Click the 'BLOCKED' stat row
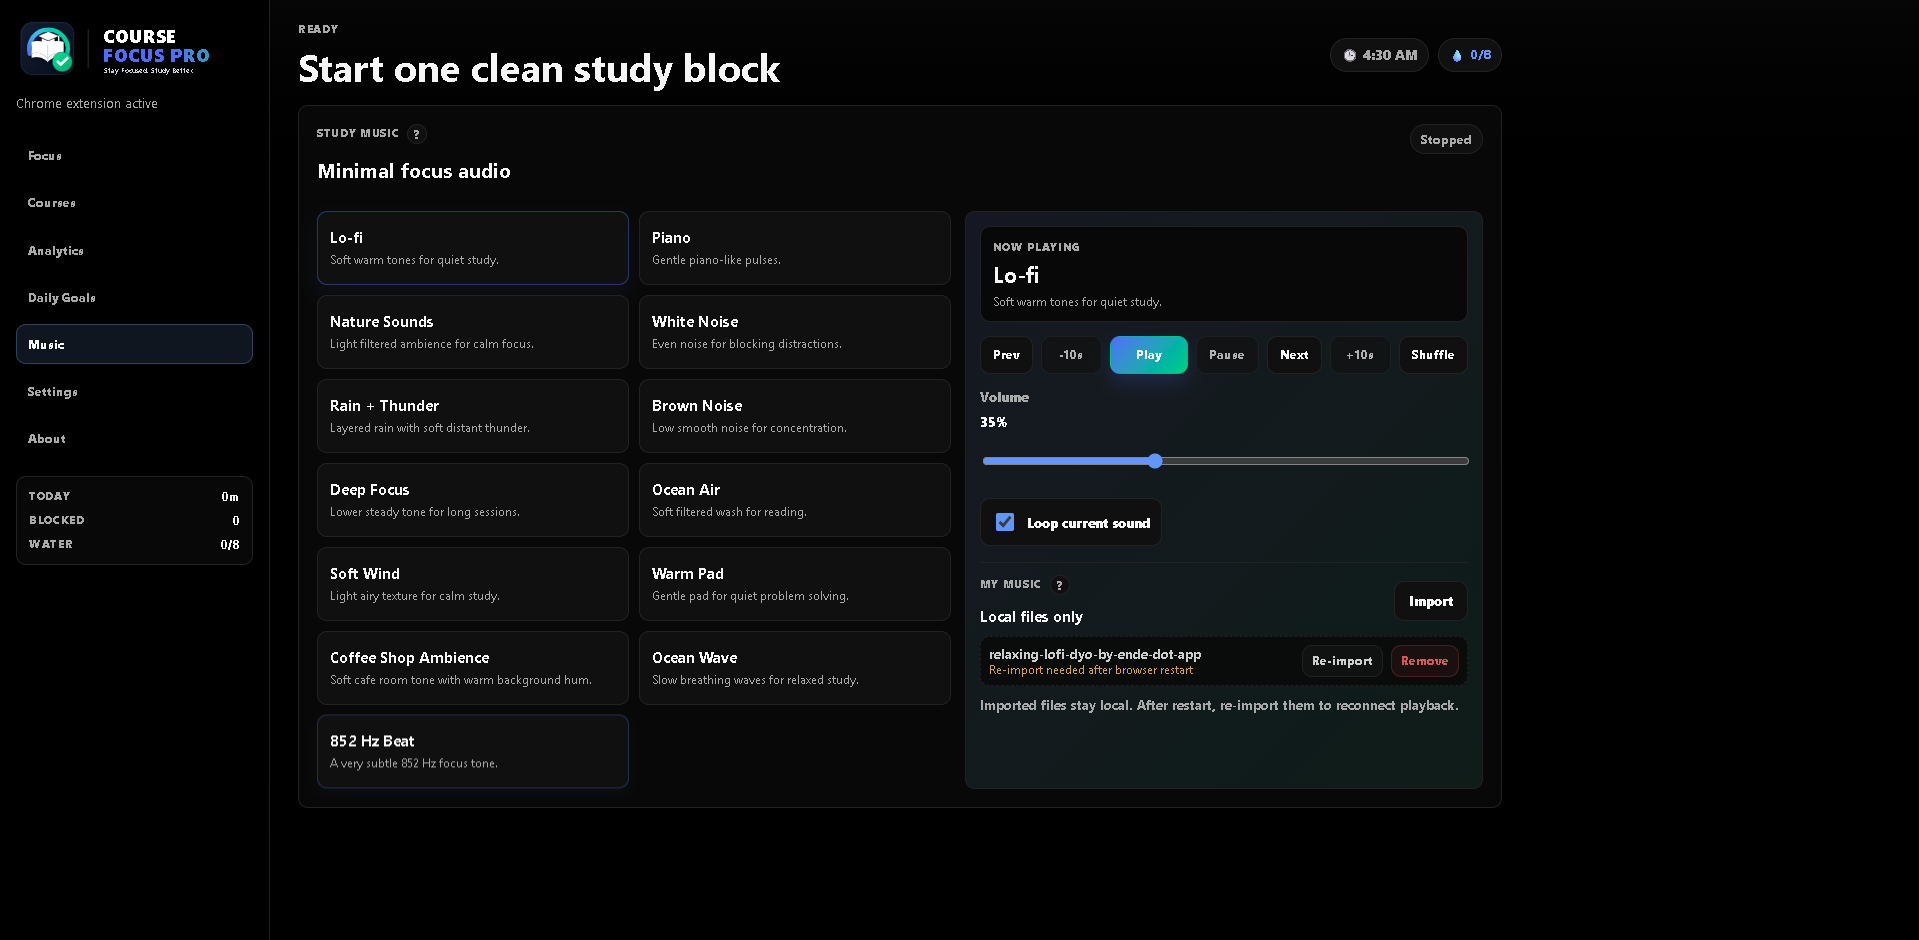The width and height of the screenshot is (1919, 940). click(134, 520)
